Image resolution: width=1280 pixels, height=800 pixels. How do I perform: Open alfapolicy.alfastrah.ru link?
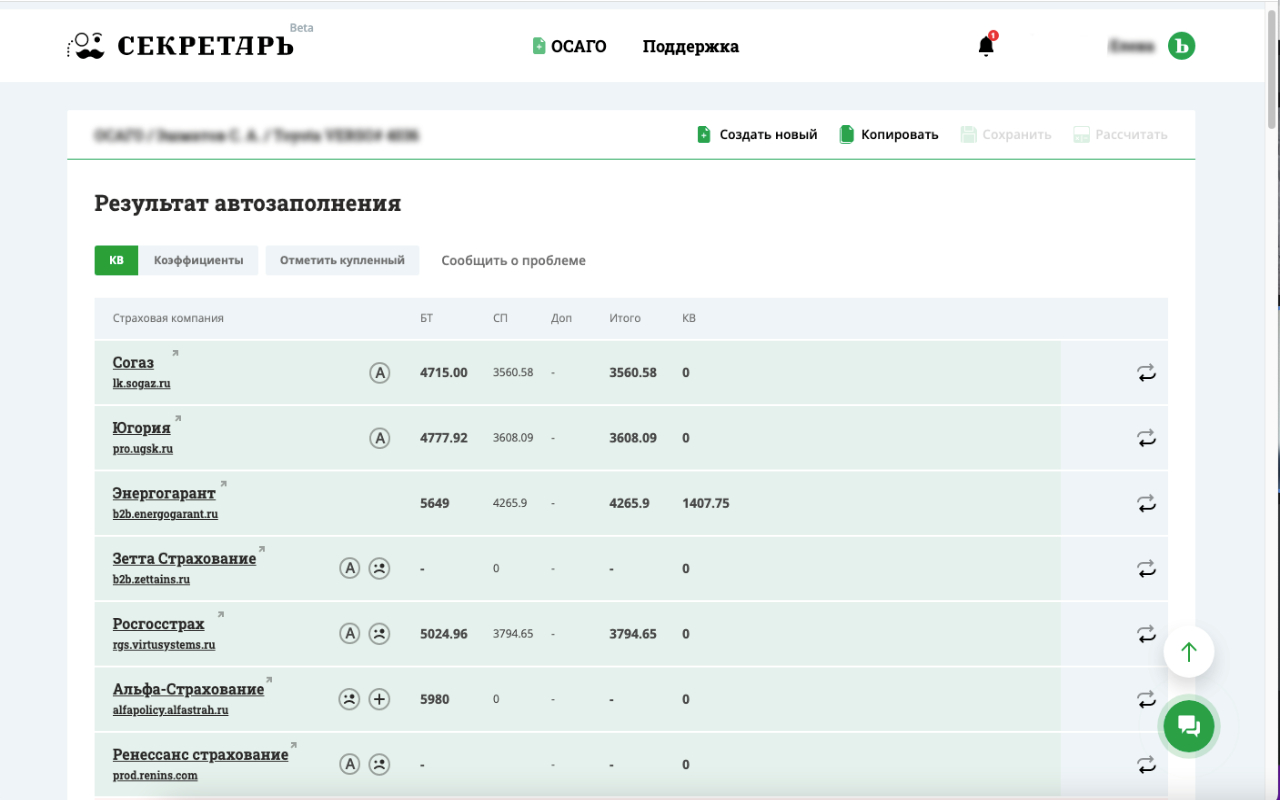[170, 710]
